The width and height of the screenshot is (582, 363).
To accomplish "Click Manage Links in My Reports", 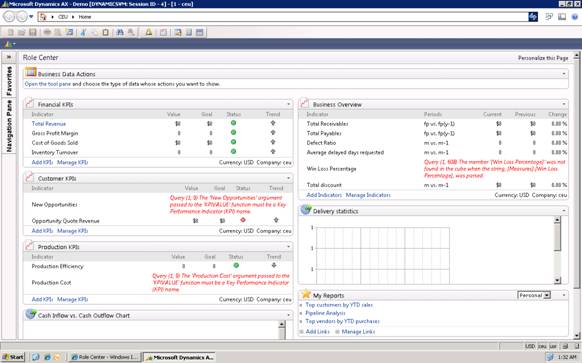I will (358, 331).
